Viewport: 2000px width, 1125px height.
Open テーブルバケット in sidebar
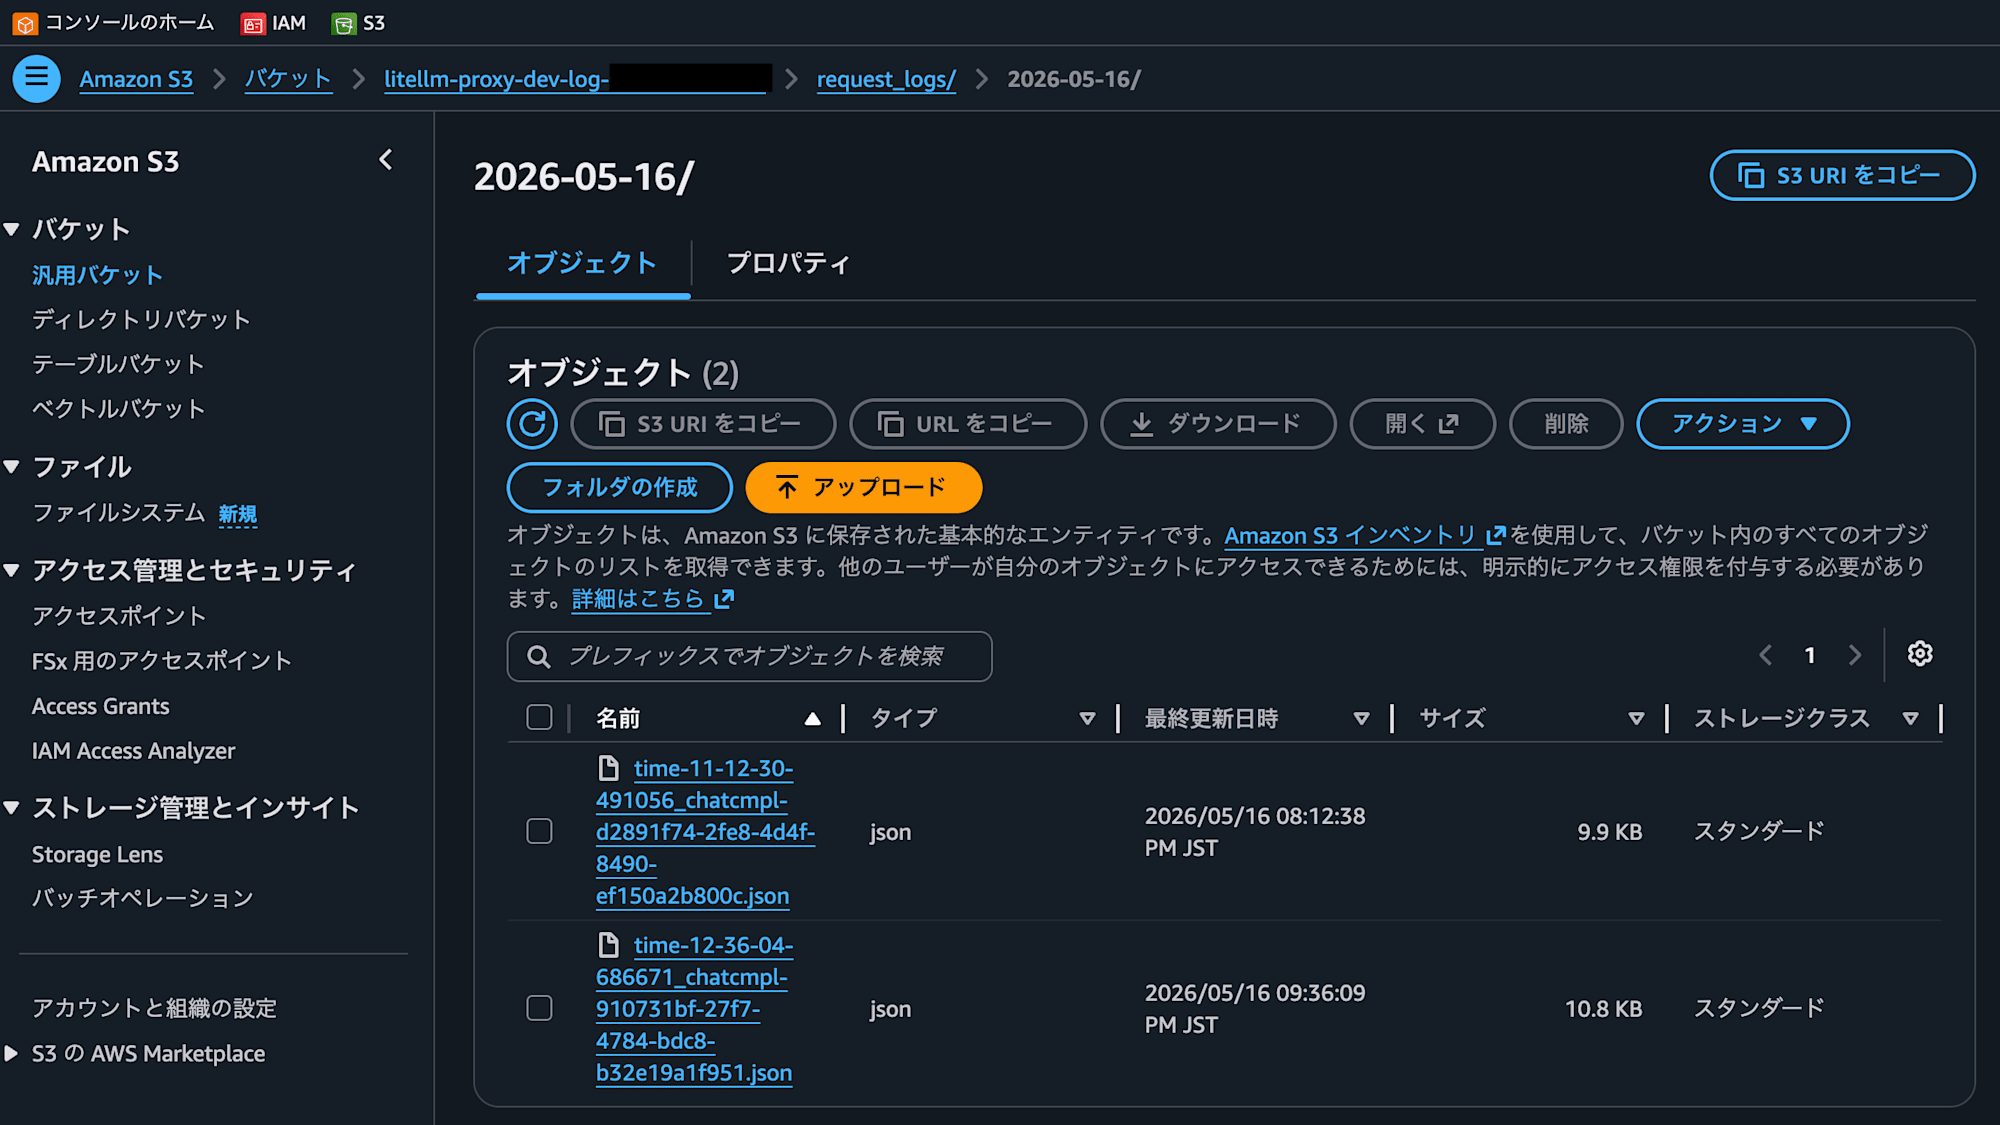tap(118, 364)
